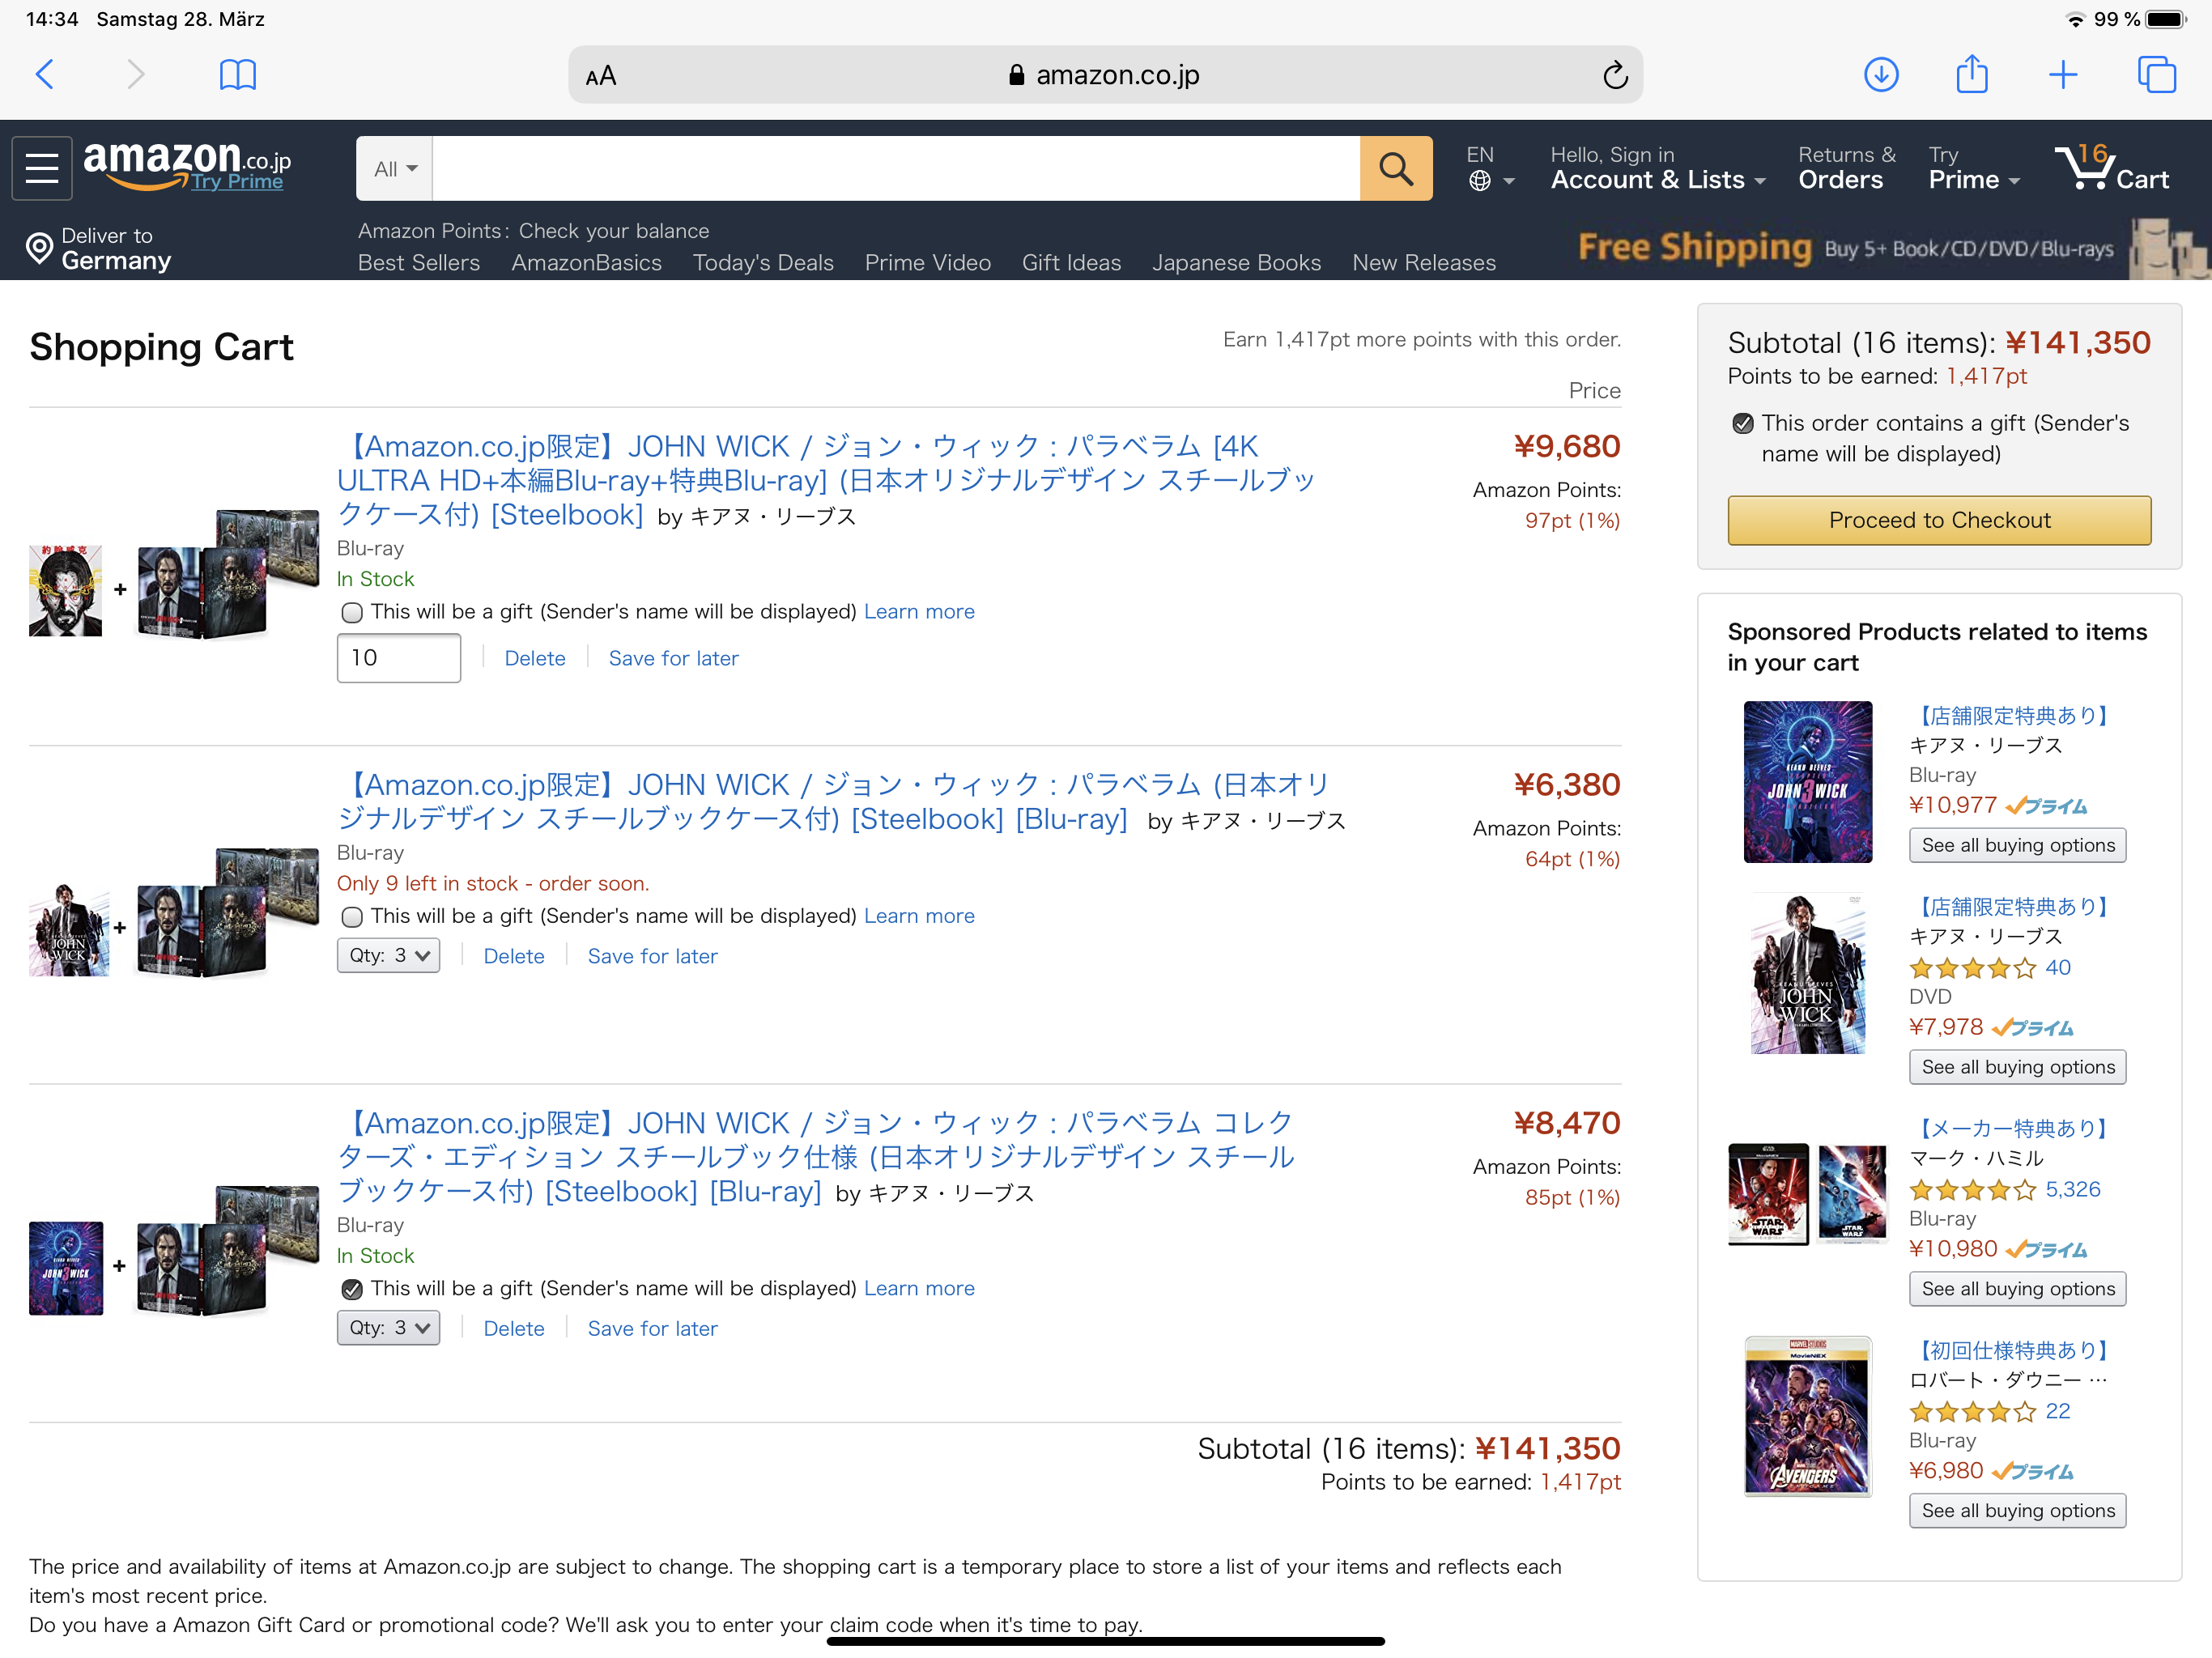
Task: Open Safari downloads icon
Action: coord(1881,75)
